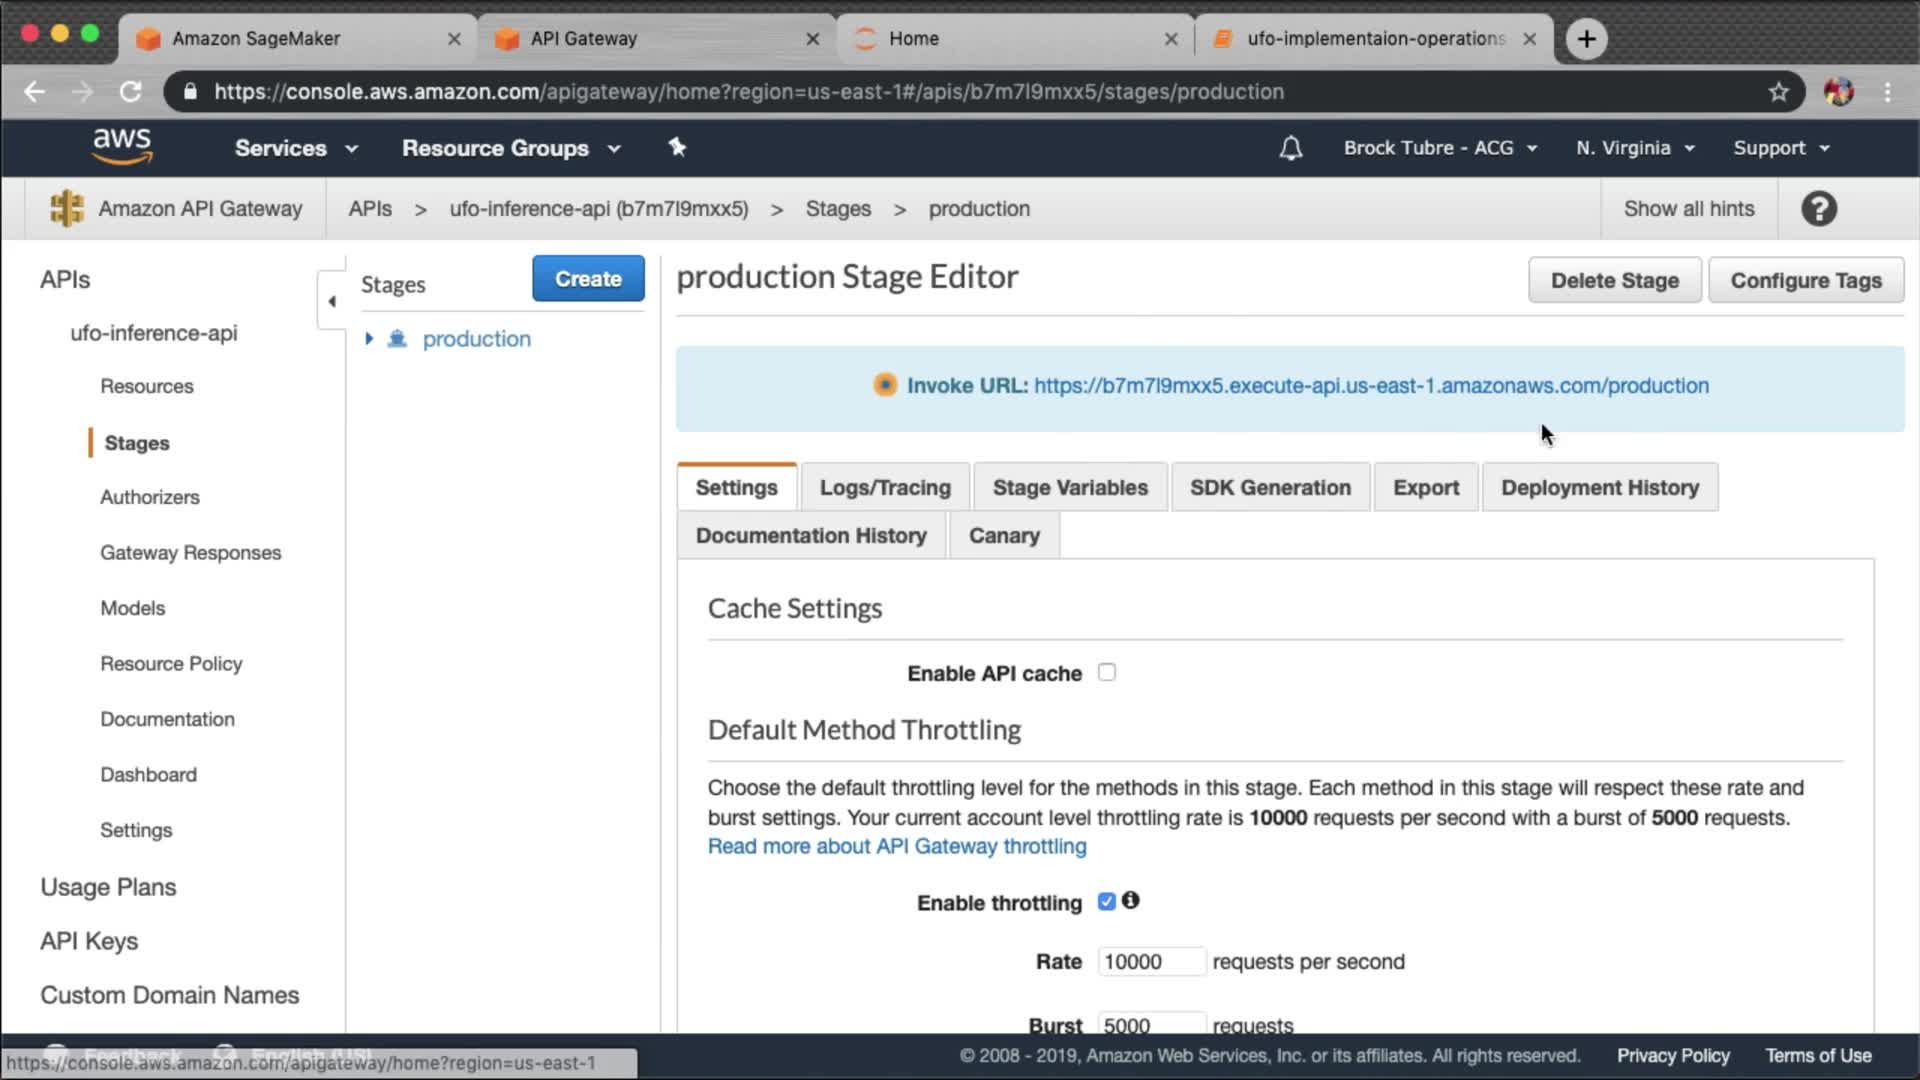Open the Services dropdown menu
1920x1080 pixels.
296,148
